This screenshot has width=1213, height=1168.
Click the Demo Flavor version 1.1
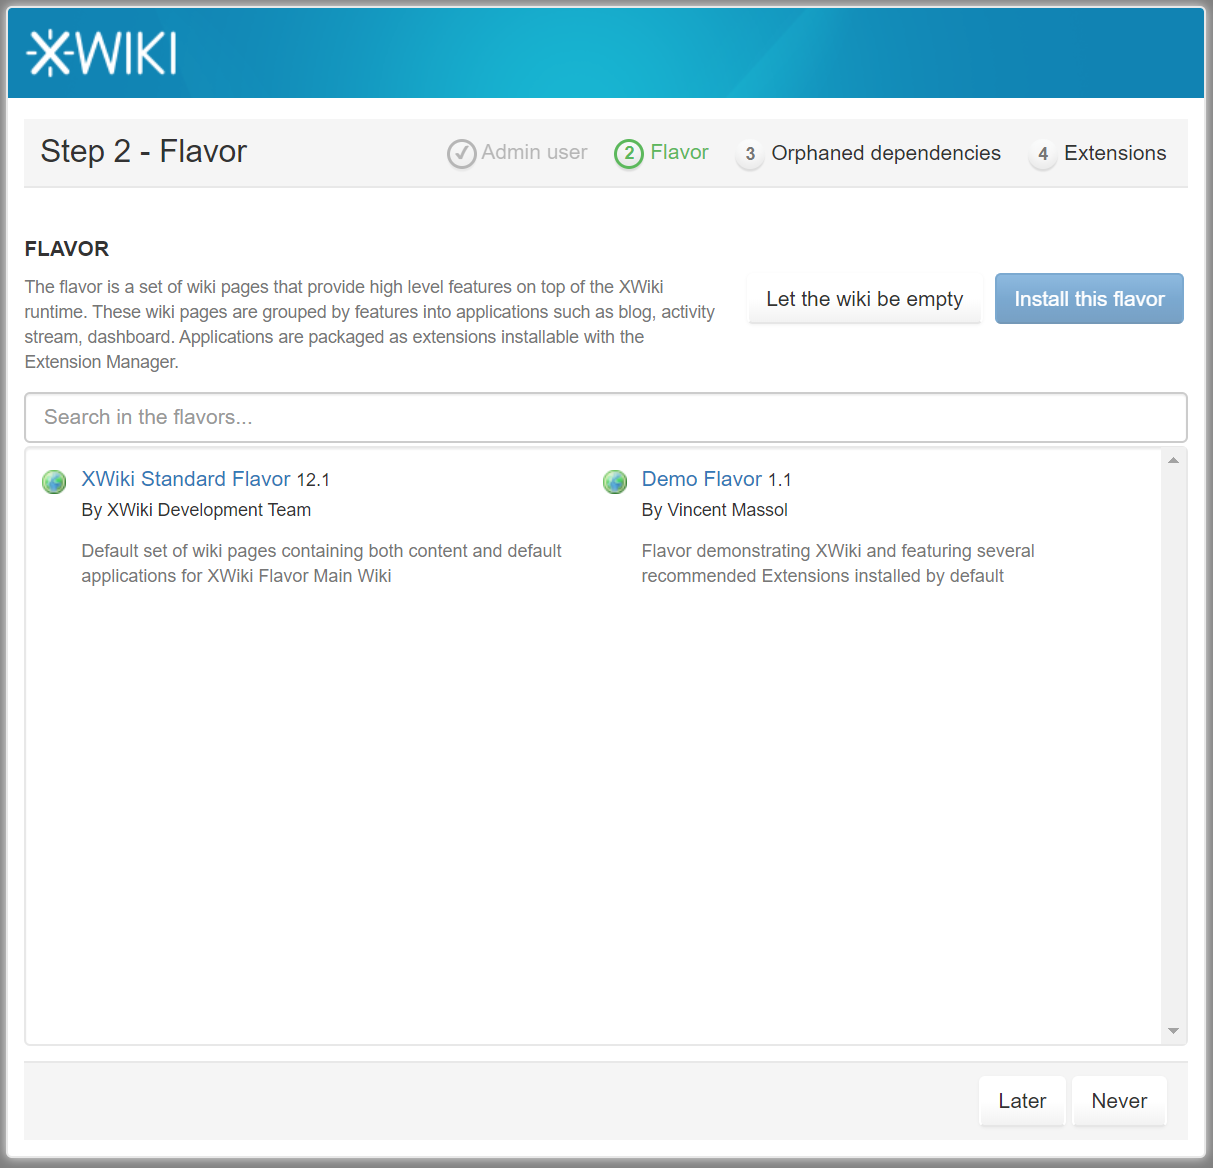pyautogui.click(x=780, y=480)
